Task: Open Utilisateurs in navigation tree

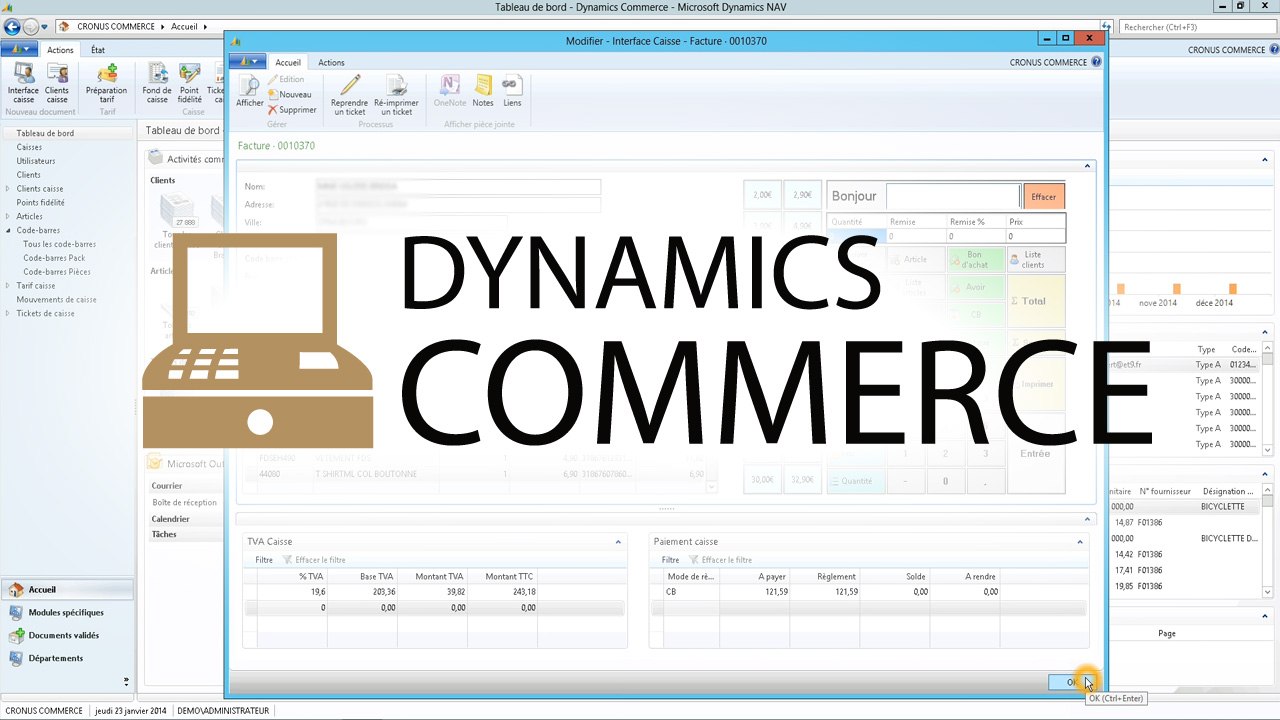Action: [x=36, y=161]
